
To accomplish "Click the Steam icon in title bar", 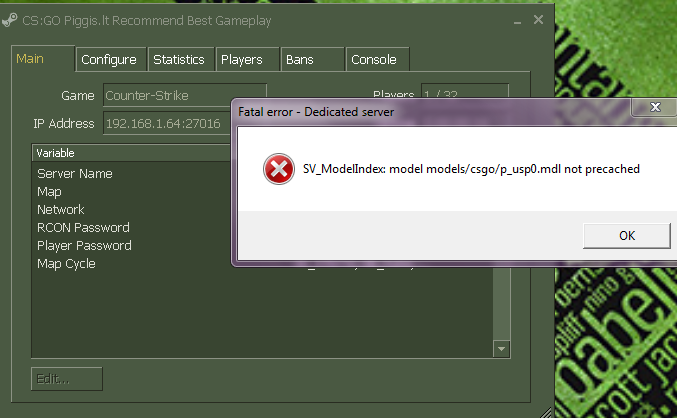I will coord(9,20).
